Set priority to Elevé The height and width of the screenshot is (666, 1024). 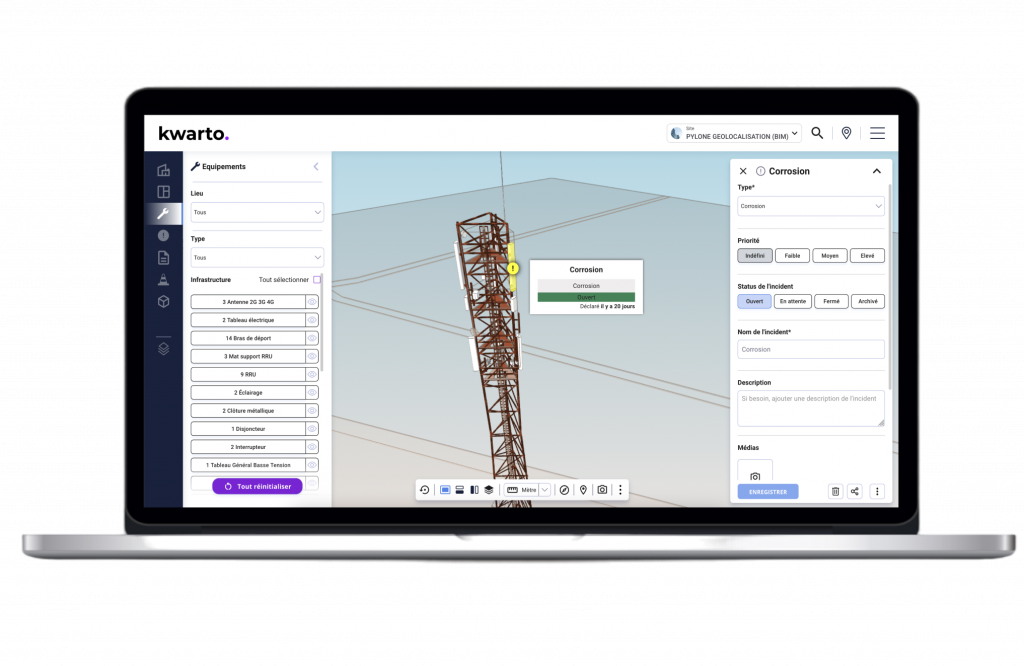click(x=867, y=256)
